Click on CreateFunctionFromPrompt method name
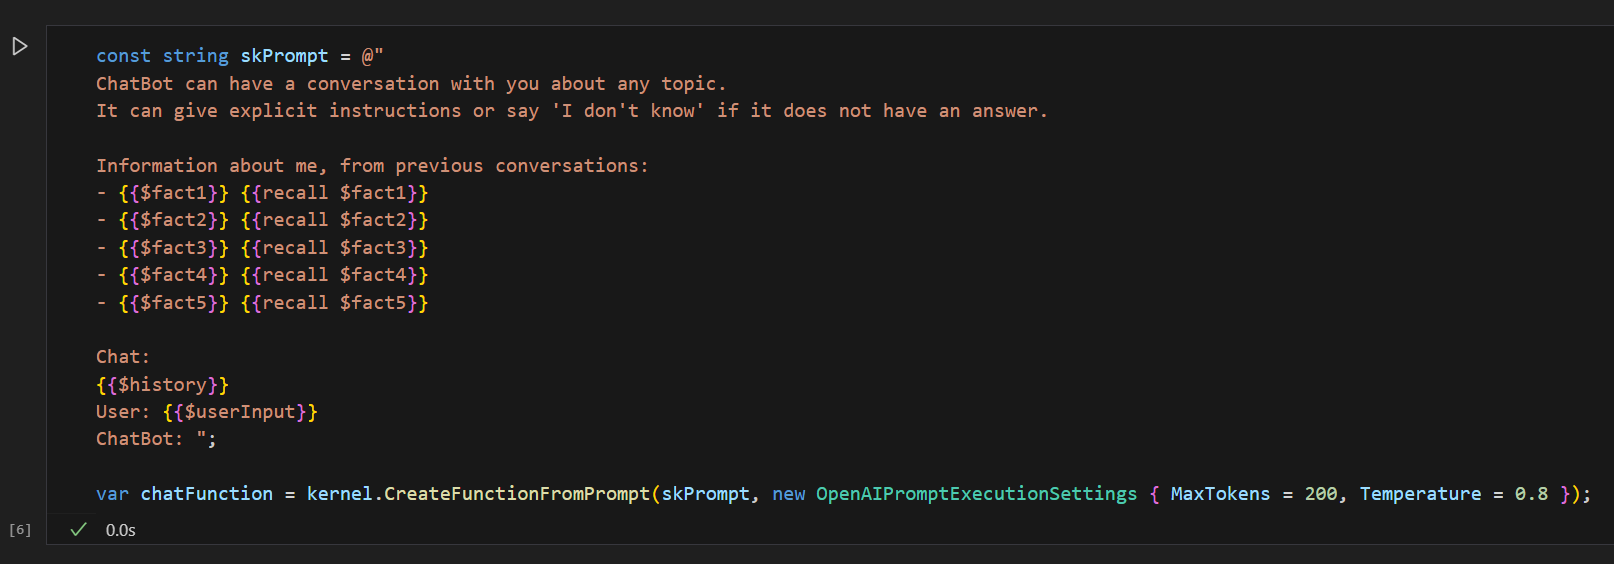This screenshot has height=564, width=1614. coord(517,493)
